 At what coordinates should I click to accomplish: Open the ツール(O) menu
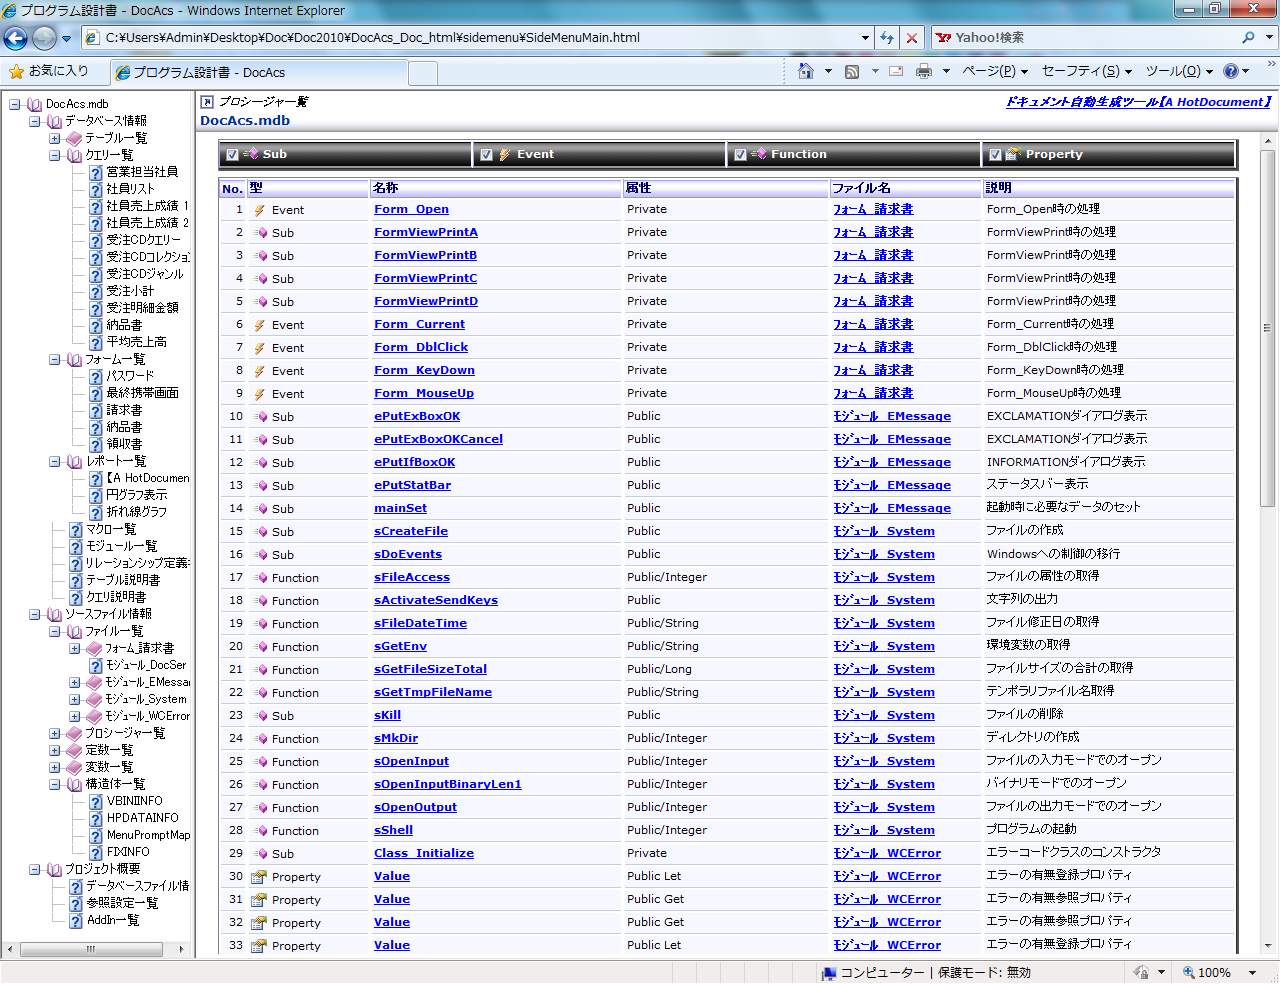[1178, 71]
